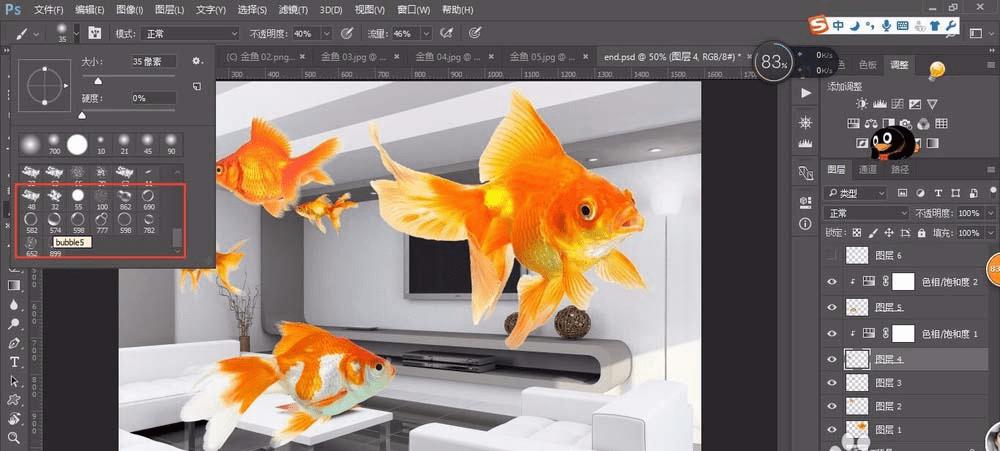Image resolution: width=1000 pixels, height=451 pixels.
Task: Select the Custom Shape tool
Action: pyautogui.click(x=14, y=400)
